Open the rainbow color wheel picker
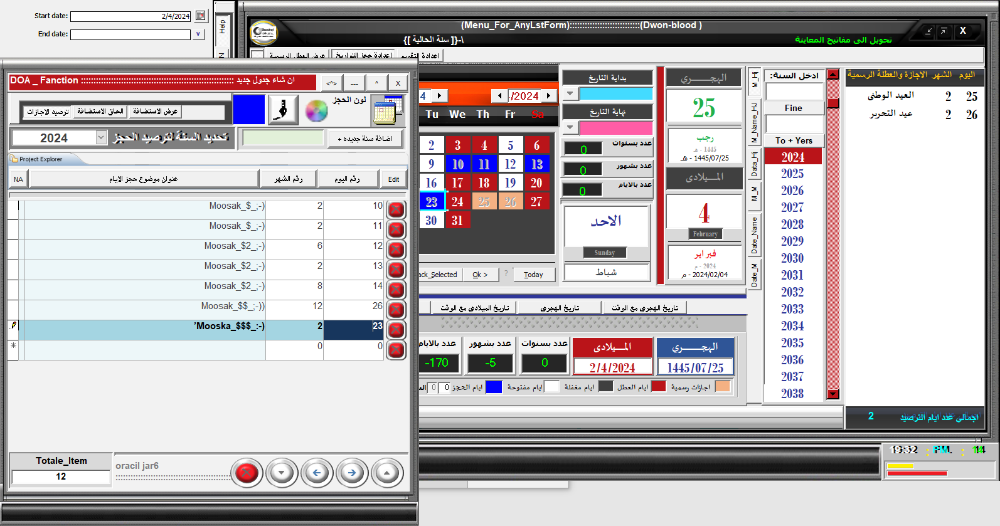Screen dimensions: 1000x526 (x=316, y=111)
